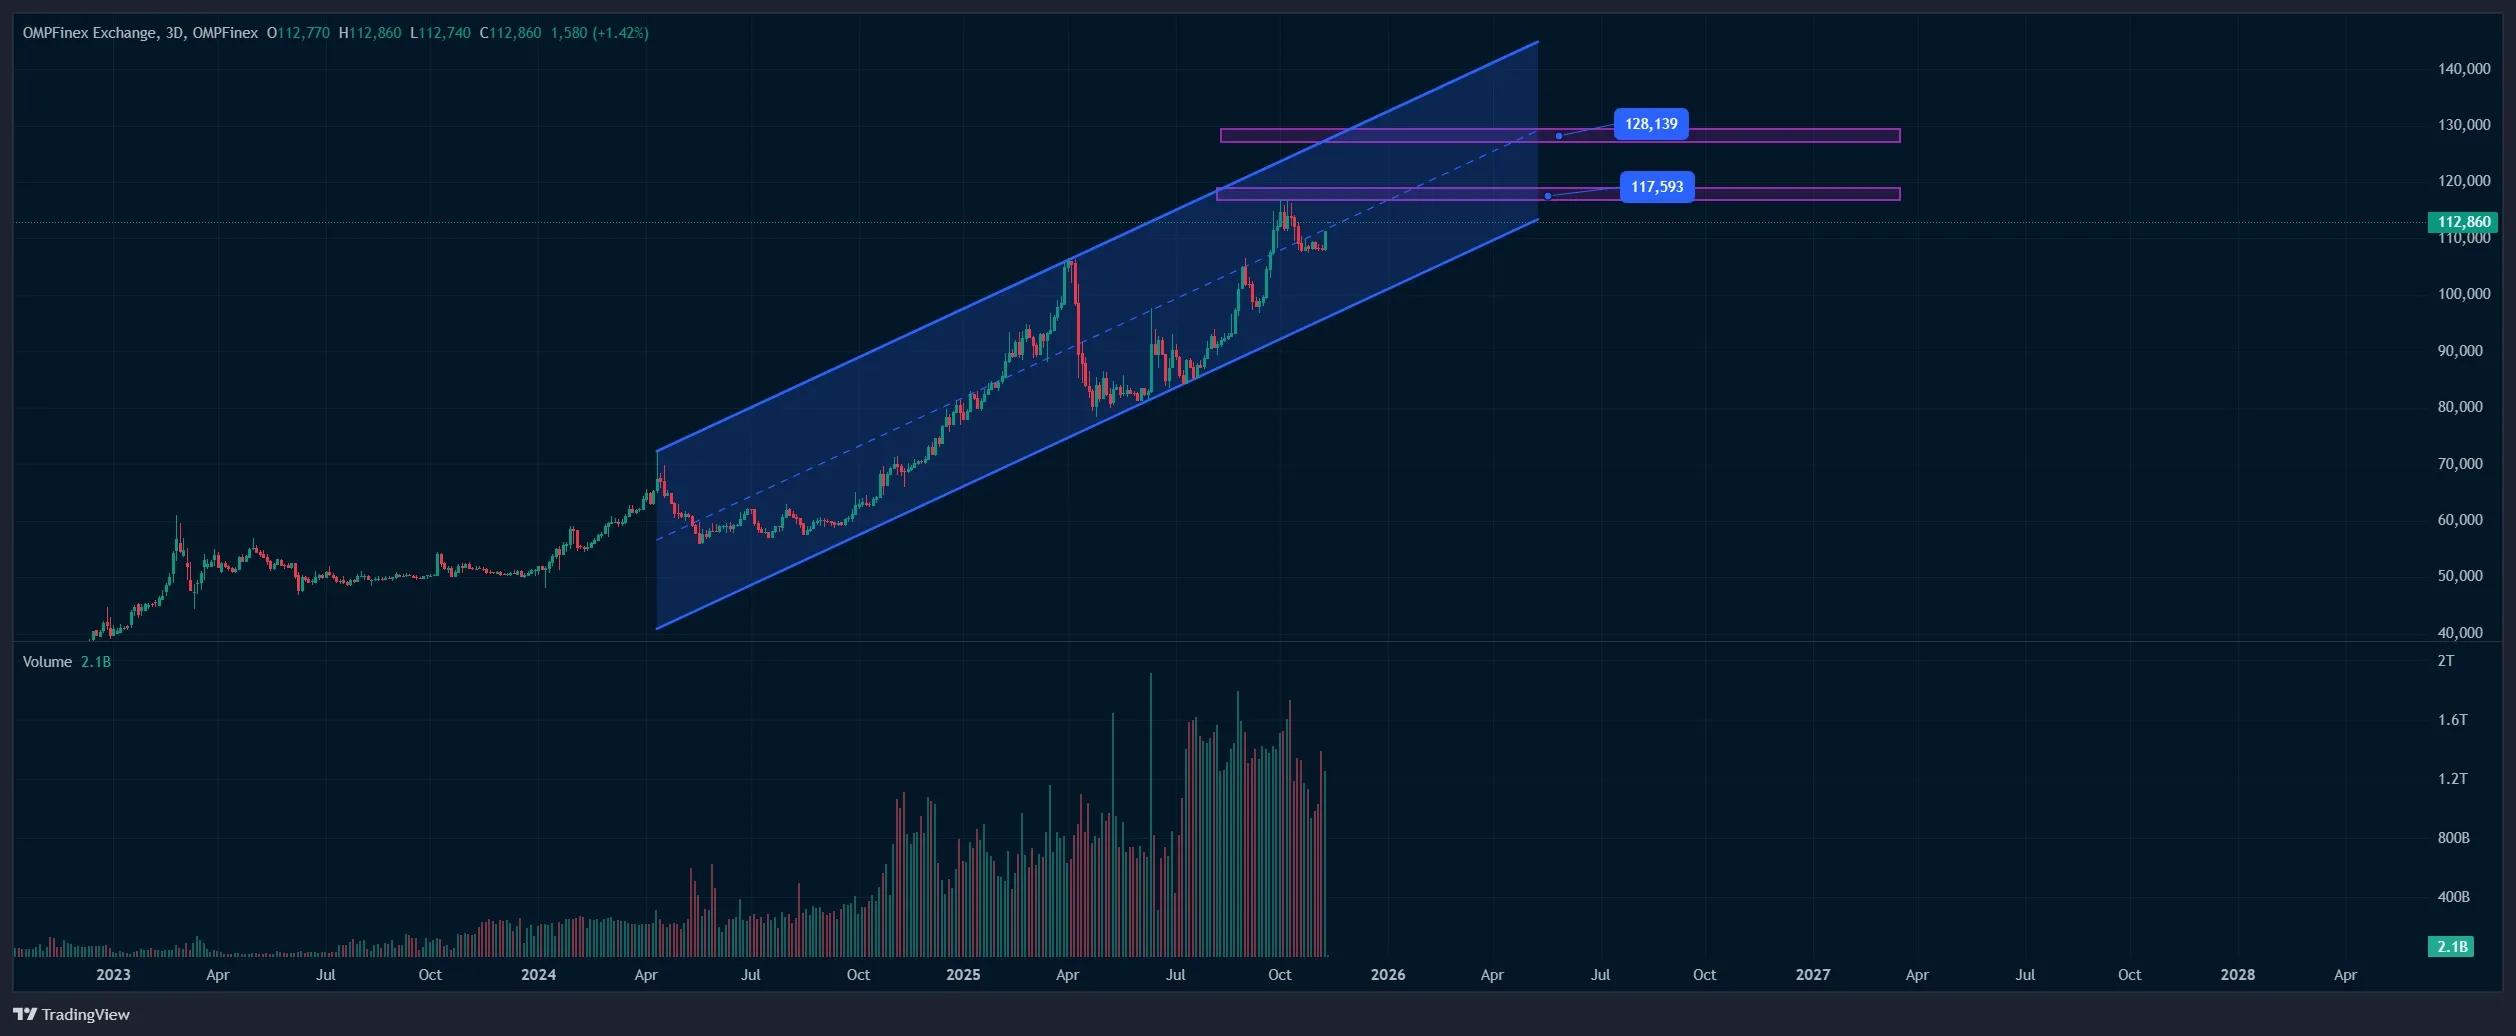Click the 2023 label on time axis
2516x1036 pixels.
click(113, 975)
